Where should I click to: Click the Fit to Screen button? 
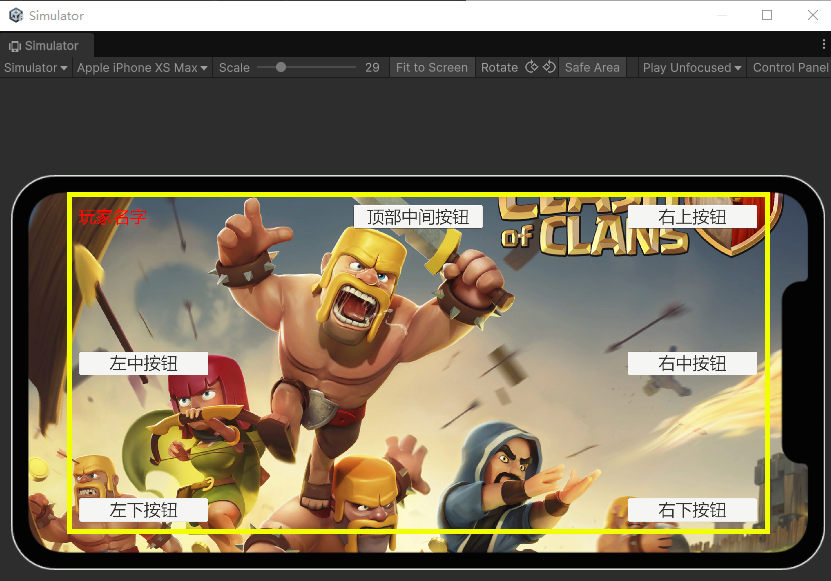tap(432, 68)
